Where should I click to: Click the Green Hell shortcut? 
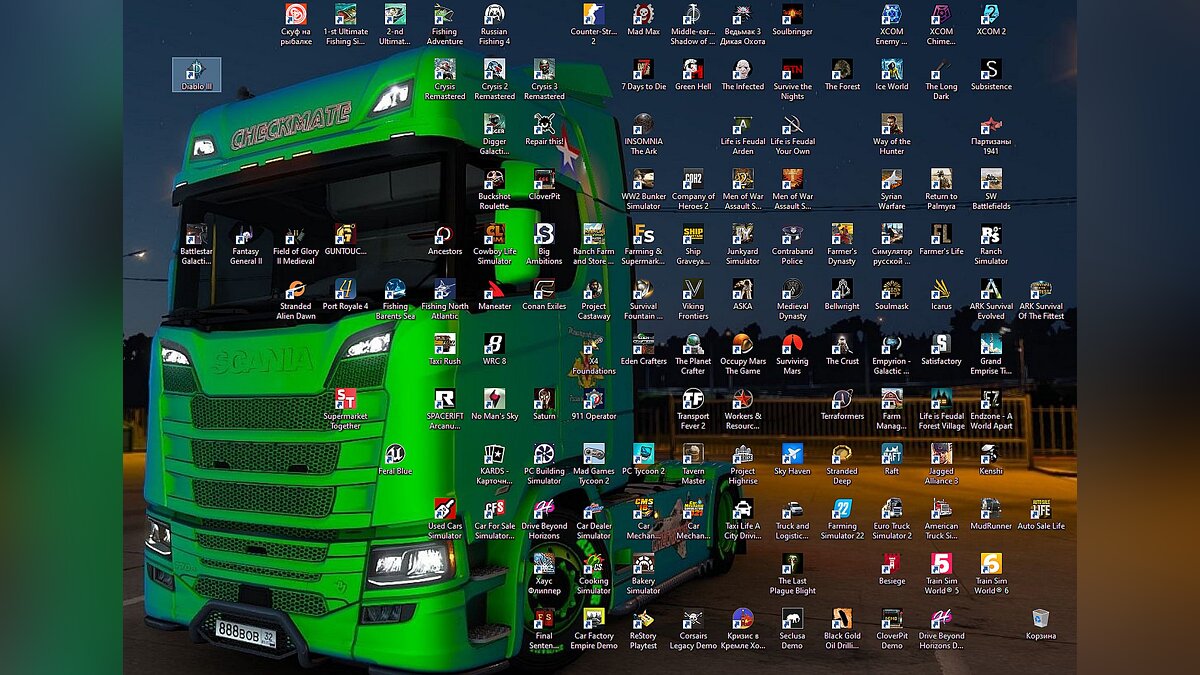(x=693, y=75)
